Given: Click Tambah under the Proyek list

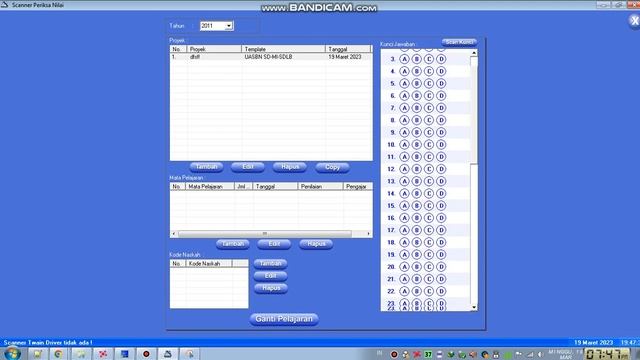Looking at the screenshot, I should coord(206,167).
